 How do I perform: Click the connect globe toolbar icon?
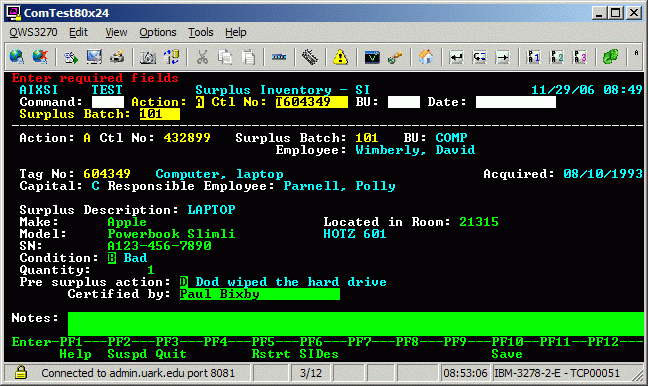click(x=17, y=57)
